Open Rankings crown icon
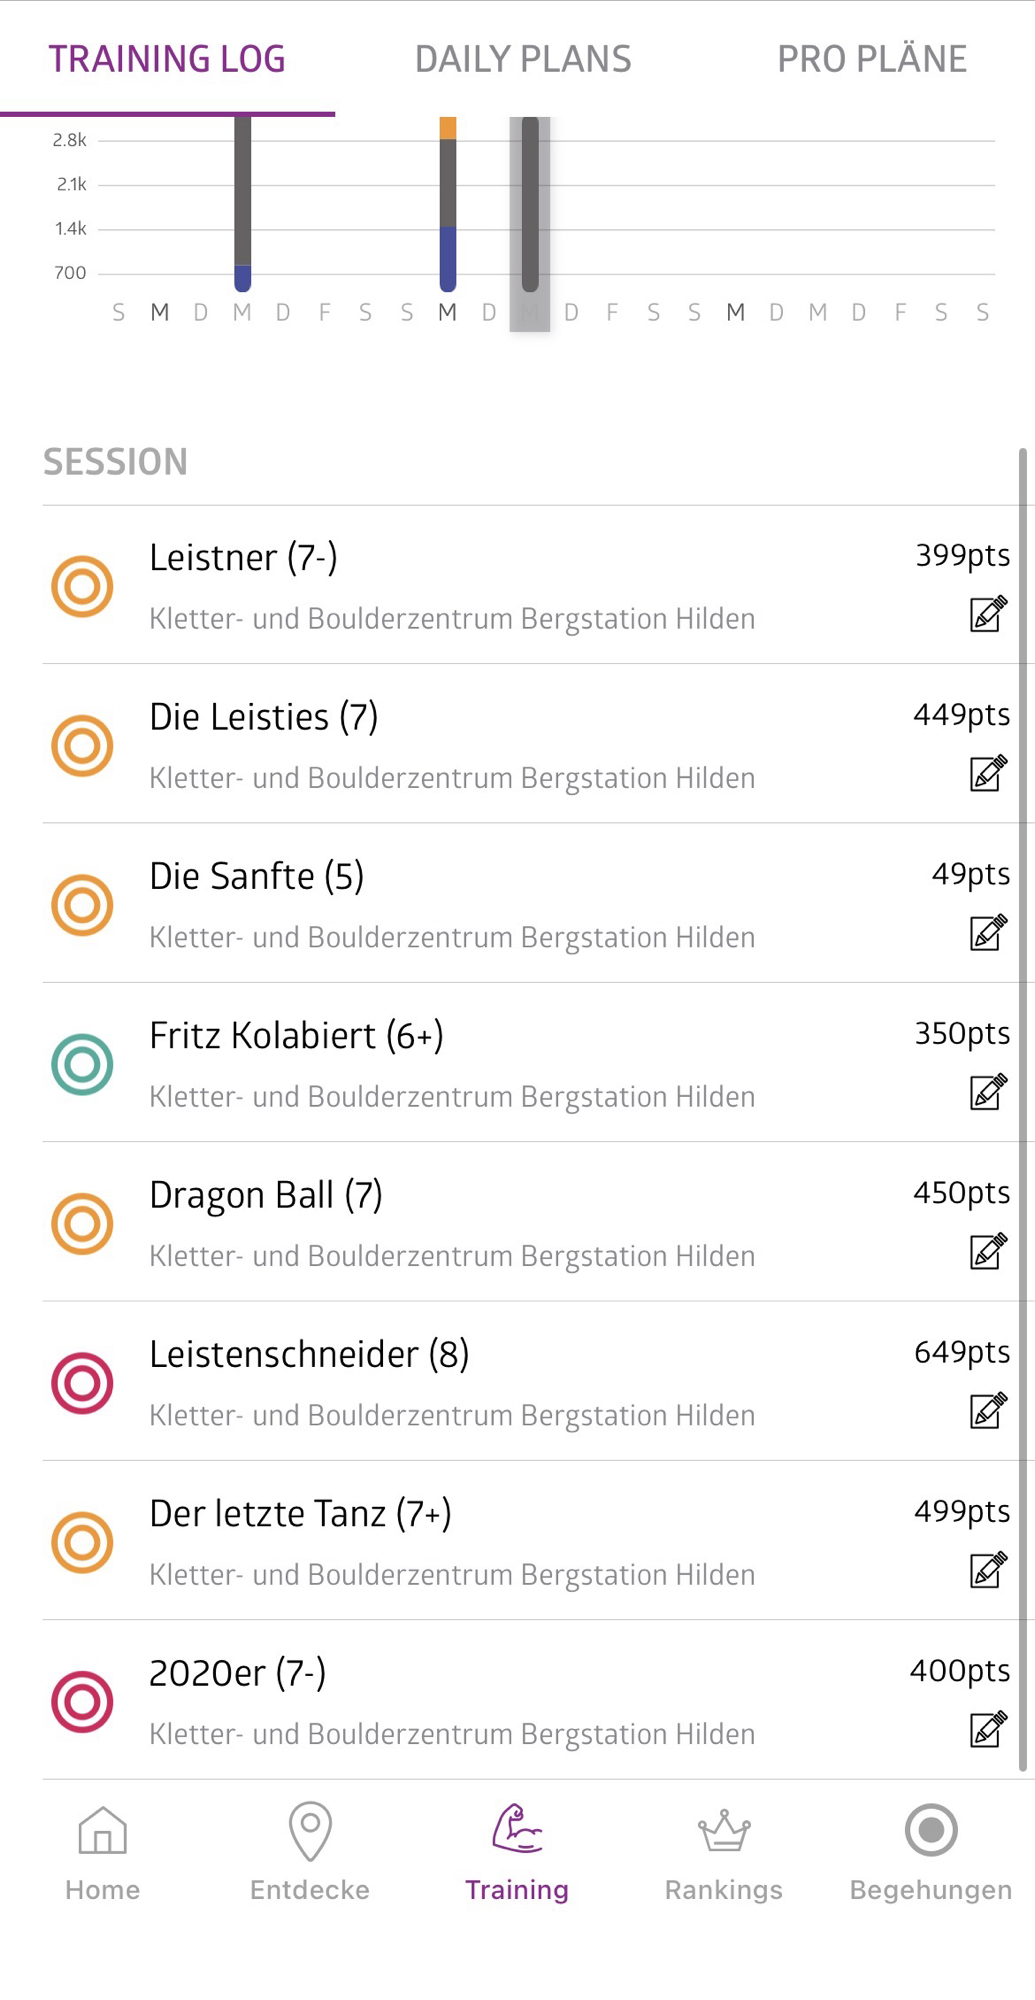Viewport: 1035px width, 2000px height. (x=724, y=1832)
